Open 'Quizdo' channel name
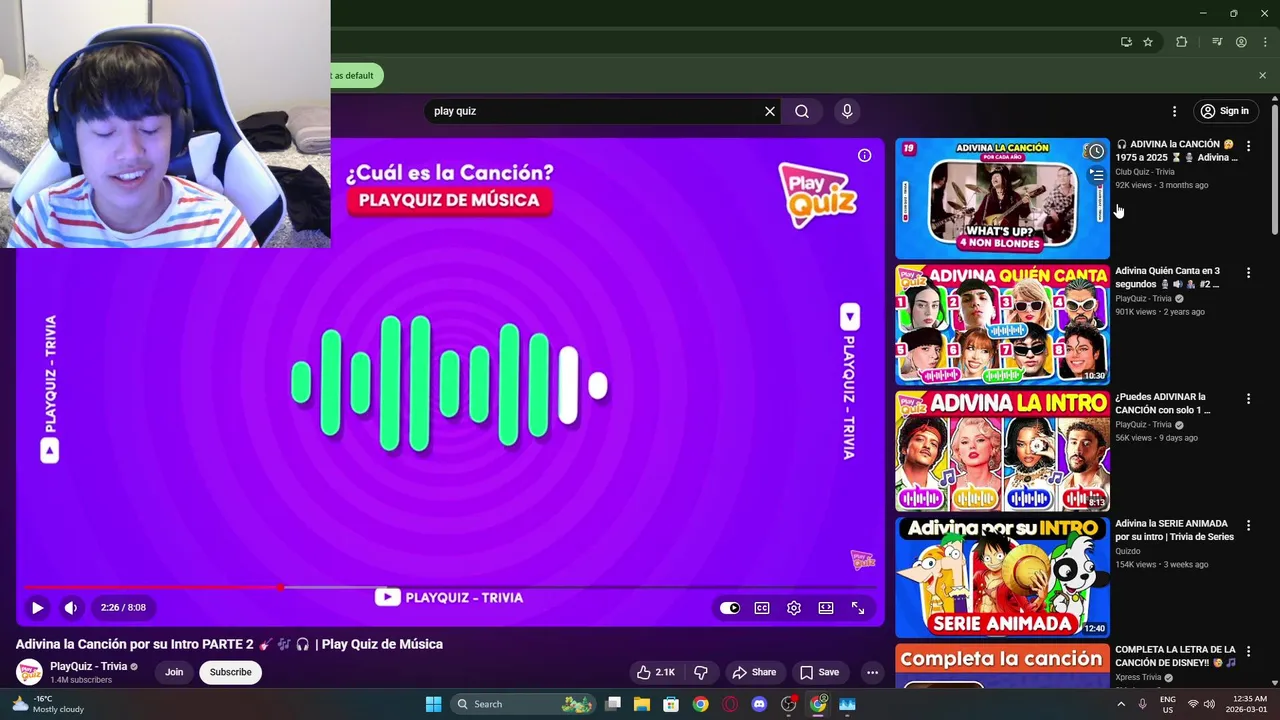Image resolution: width=1280 pixels, height=720 pixels. 1127,551
